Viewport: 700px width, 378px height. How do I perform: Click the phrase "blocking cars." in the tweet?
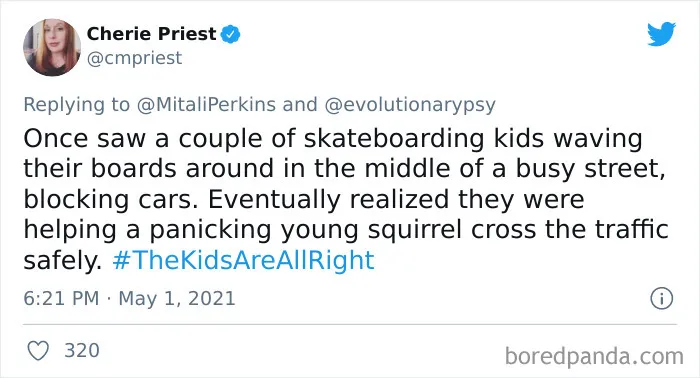tap(110, 199)
